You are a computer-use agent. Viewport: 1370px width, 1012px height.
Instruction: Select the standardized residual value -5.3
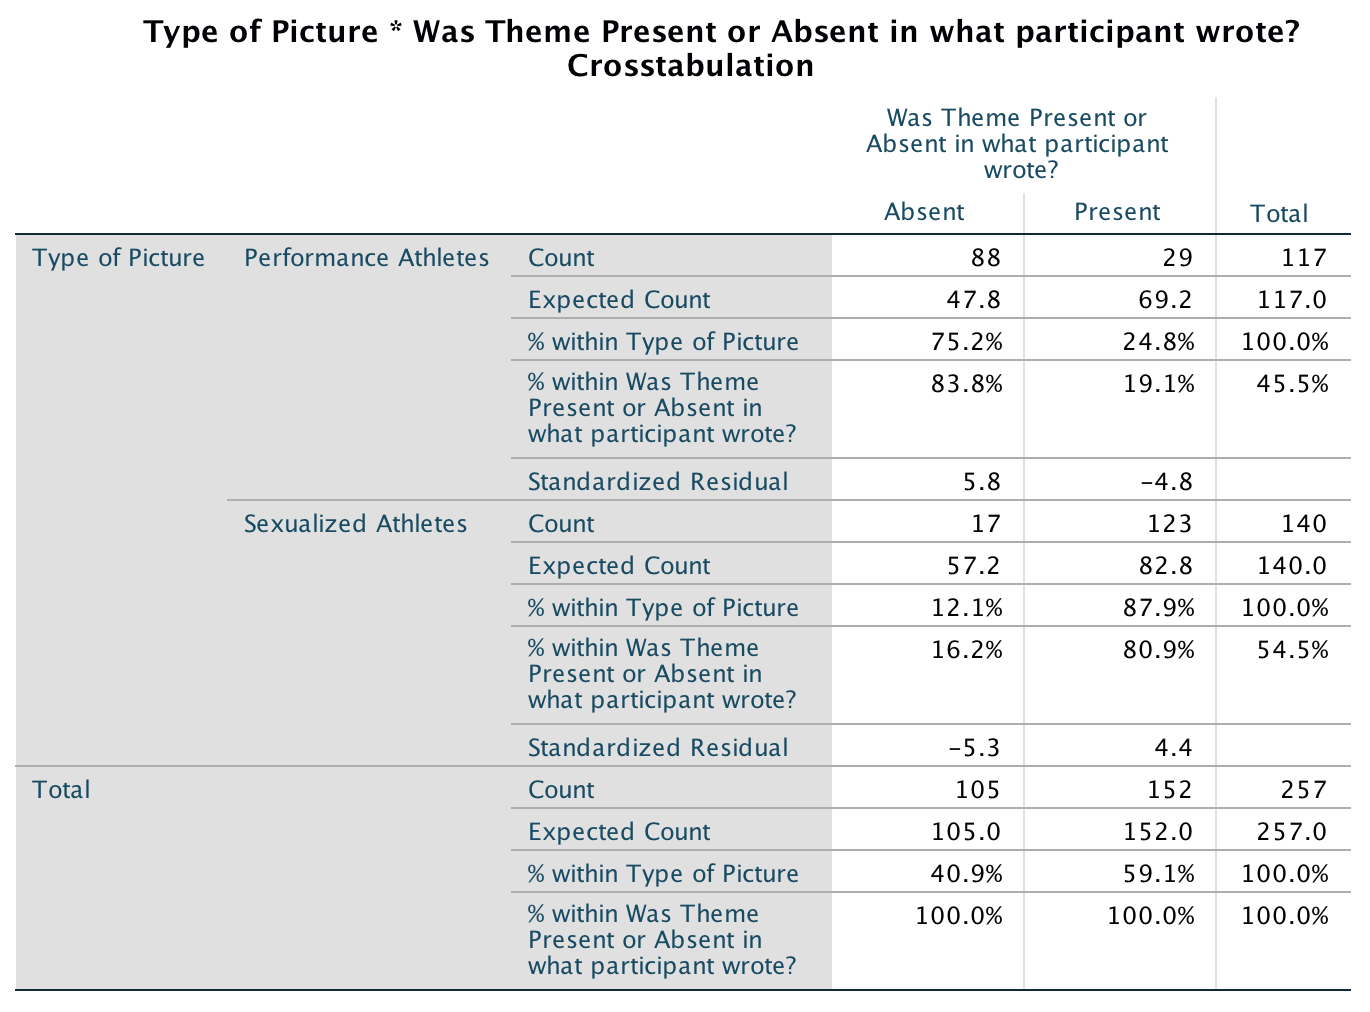pyautogui.click(x=974, y=748)
